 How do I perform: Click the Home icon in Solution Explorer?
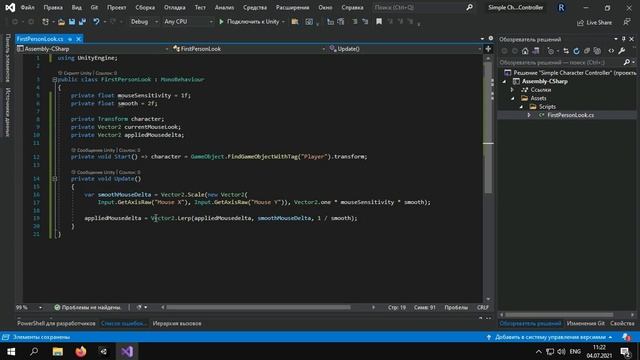point(525,51)
